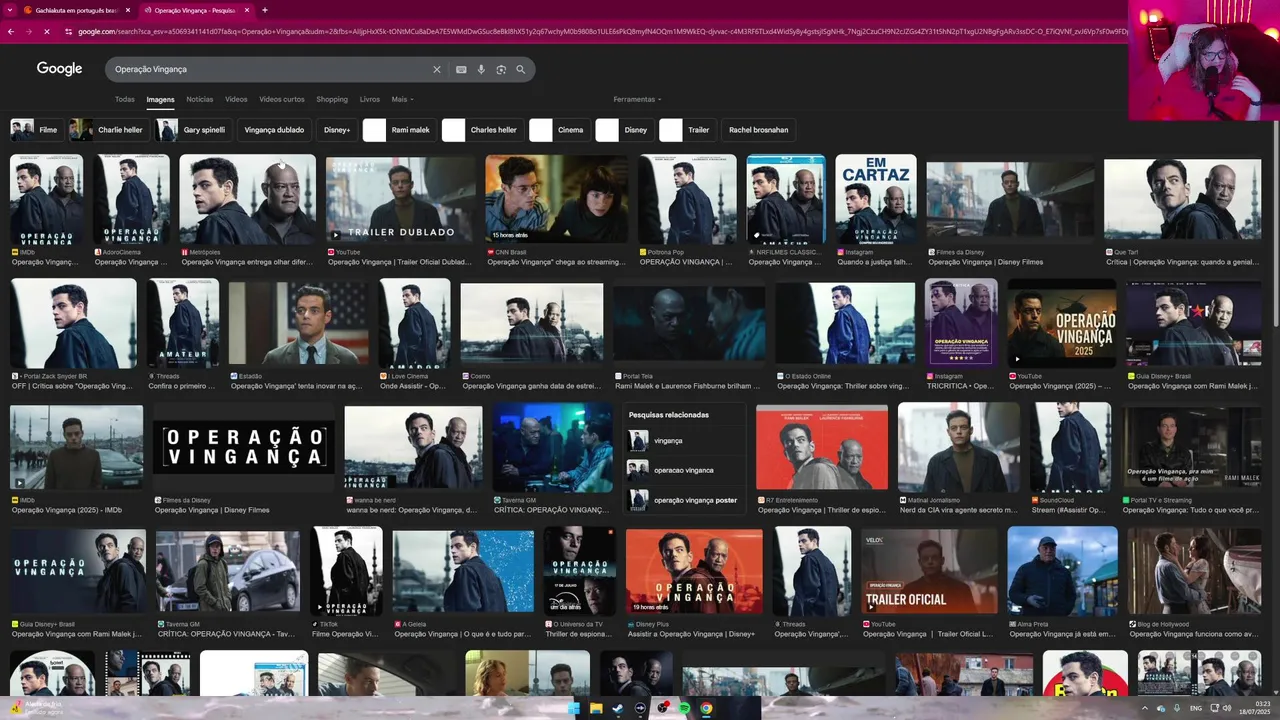Close the Operação Vingança browser tab
Screen dimensions: 1280x720
[x=246, y=10]
